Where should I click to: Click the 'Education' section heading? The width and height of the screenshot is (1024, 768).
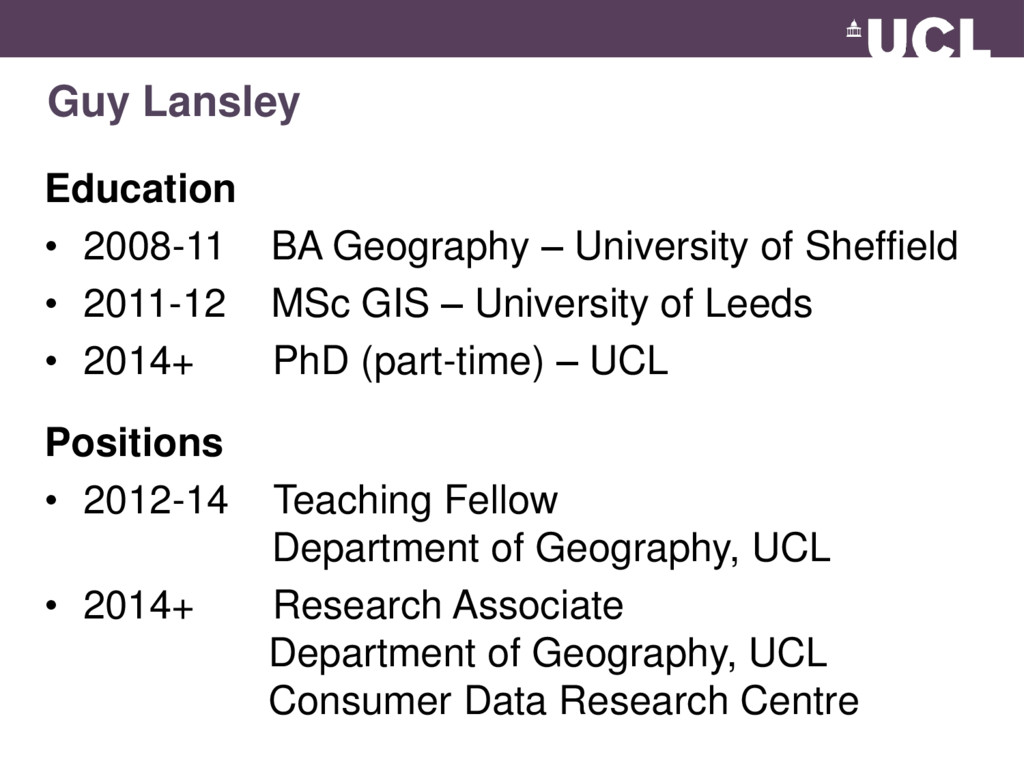[140, 189]
